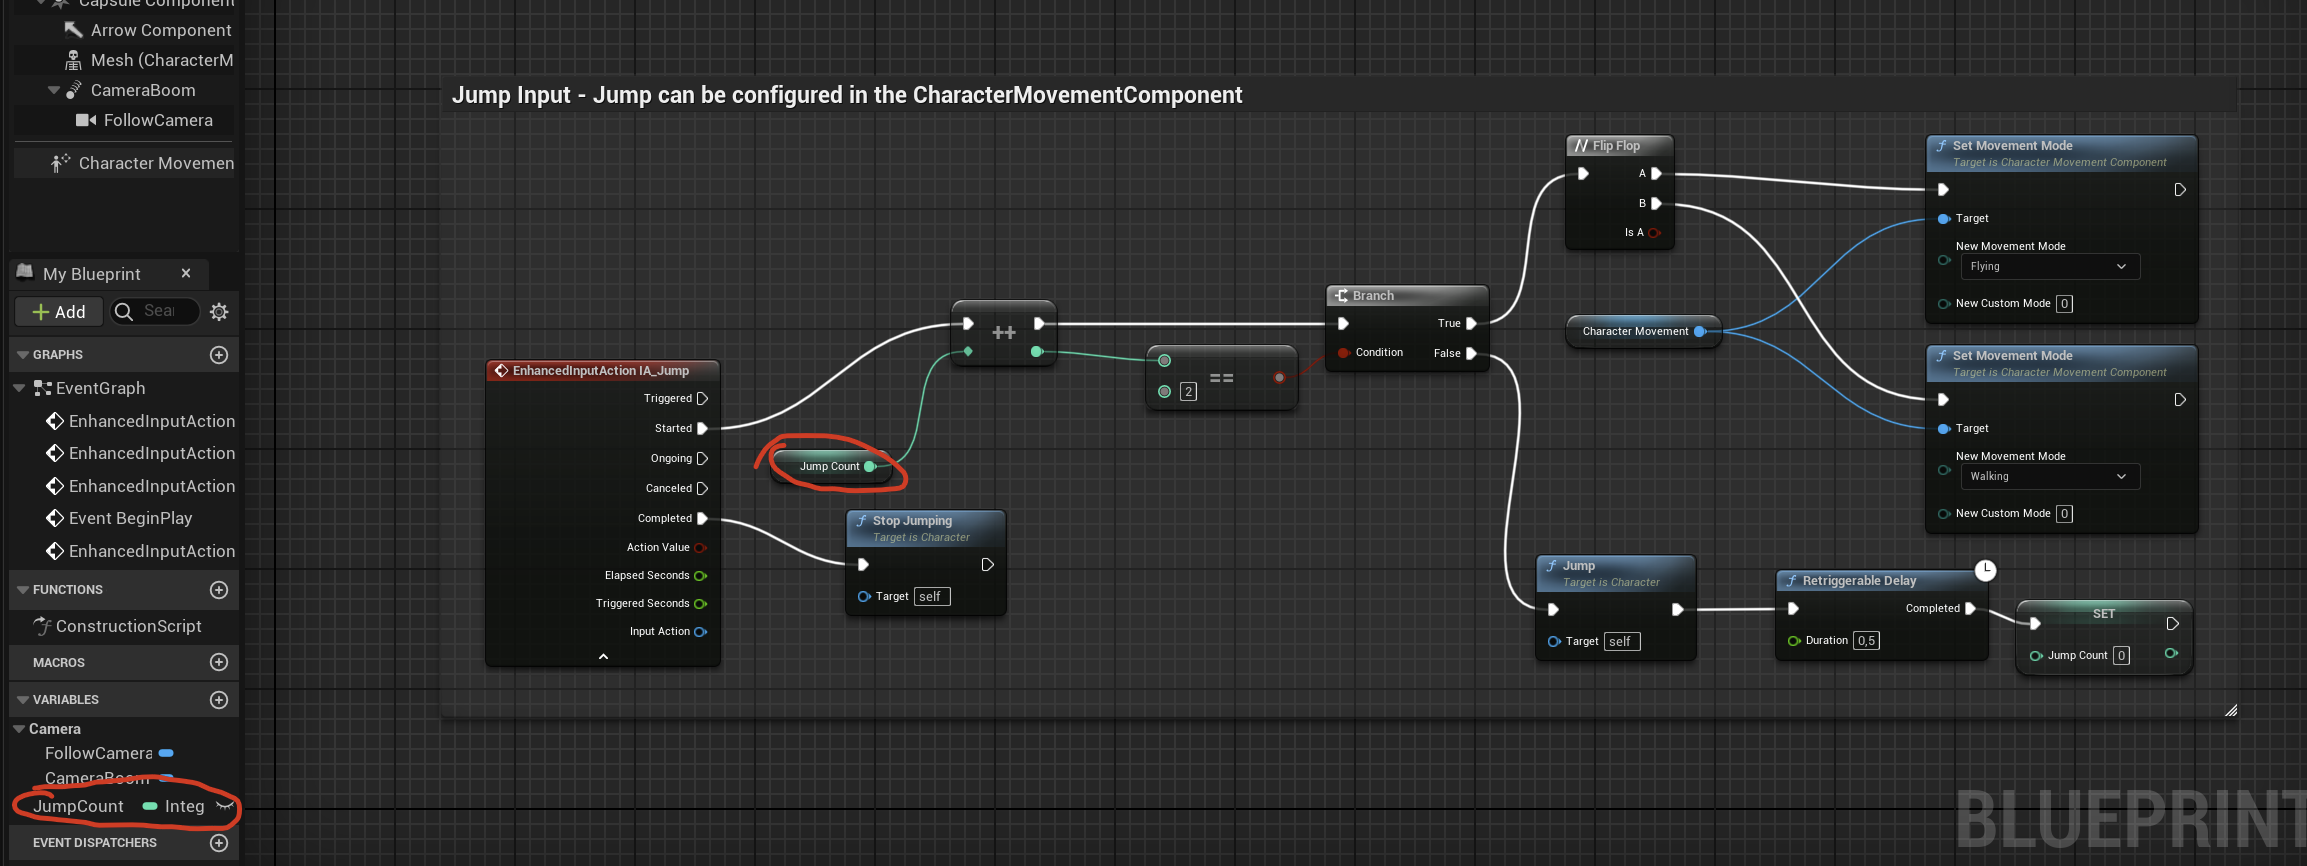The image size is (2307, 866).
Task: Select the CameraBoom variable in Camera category
Action: [x=97, y=778]
